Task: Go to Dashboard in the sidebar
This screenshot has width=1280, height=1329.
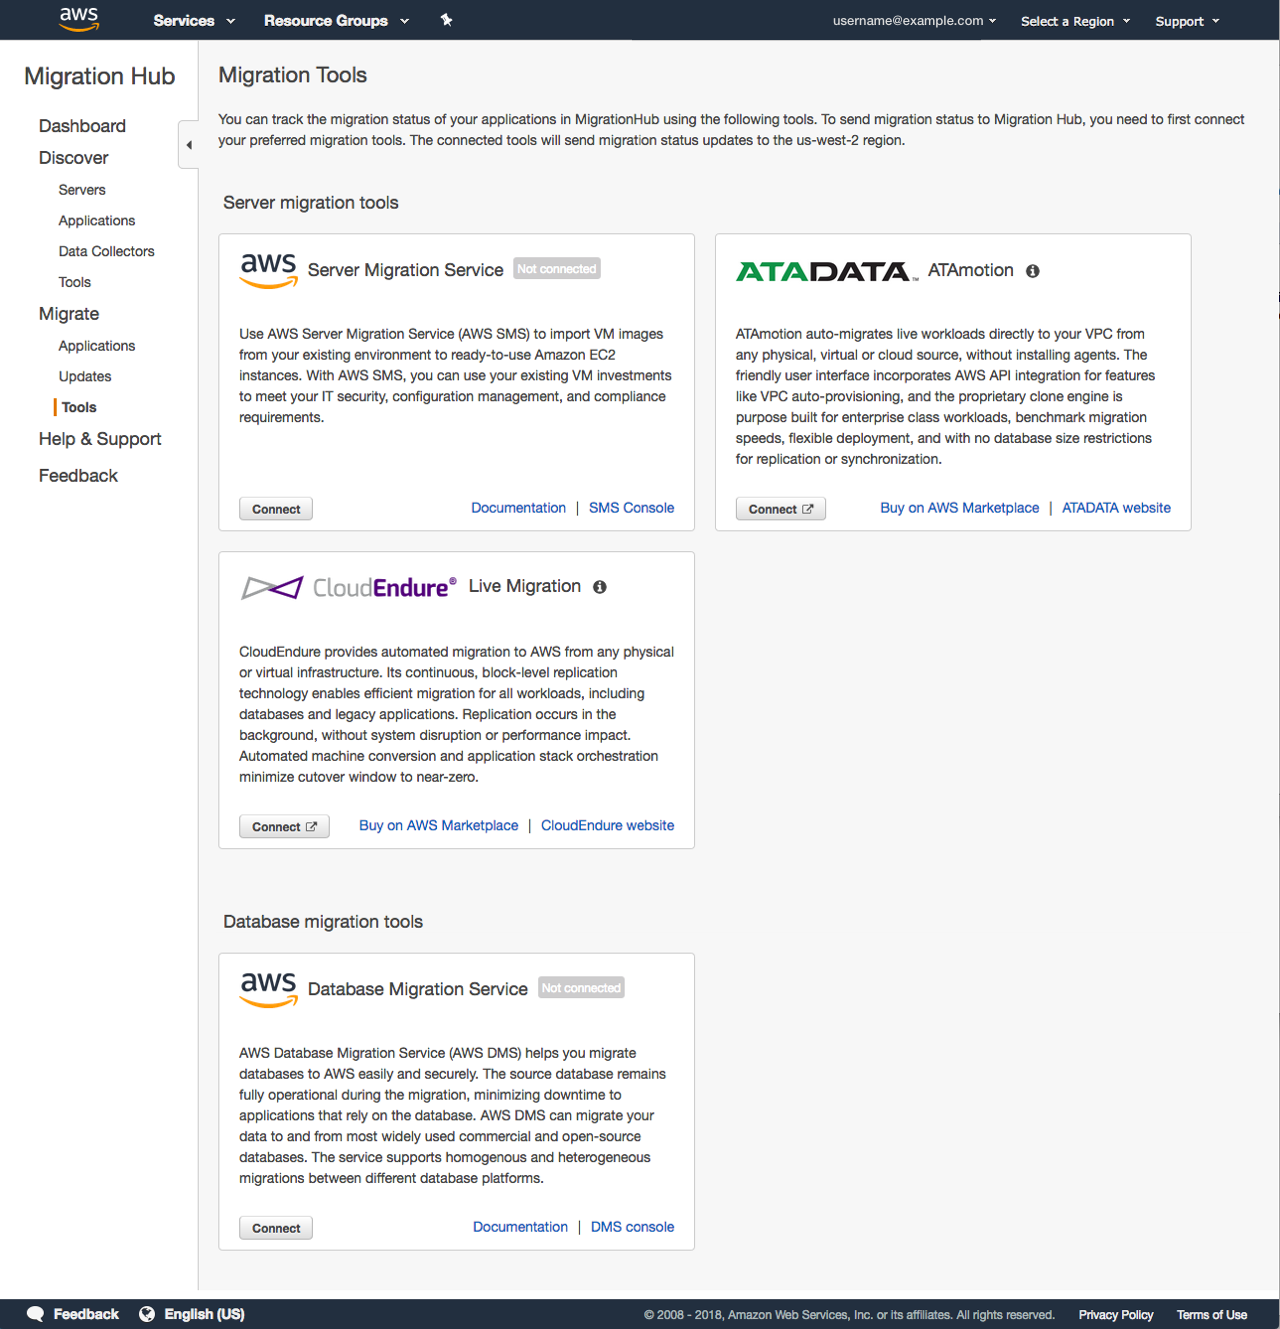Action: (82, 126)
